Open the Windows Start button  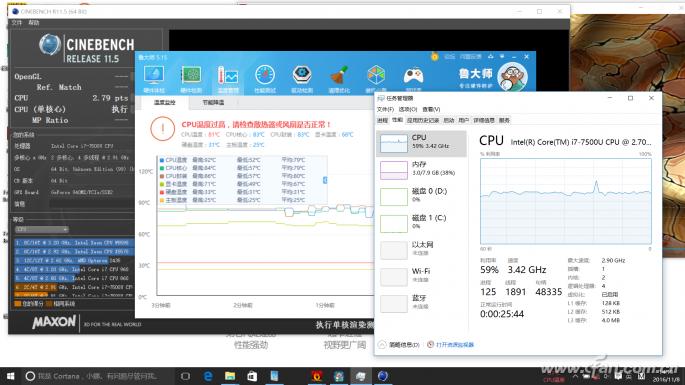(10, 376)
